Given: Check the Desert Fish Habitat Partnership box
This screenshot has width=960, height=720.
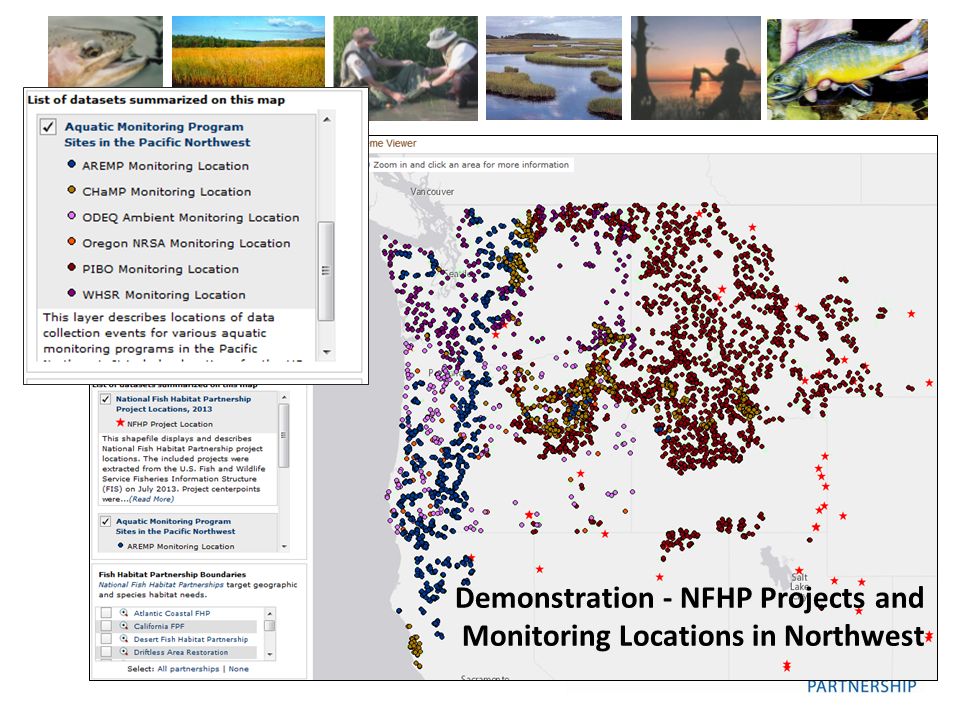Looking at the screenshot, I should [107, 639].
